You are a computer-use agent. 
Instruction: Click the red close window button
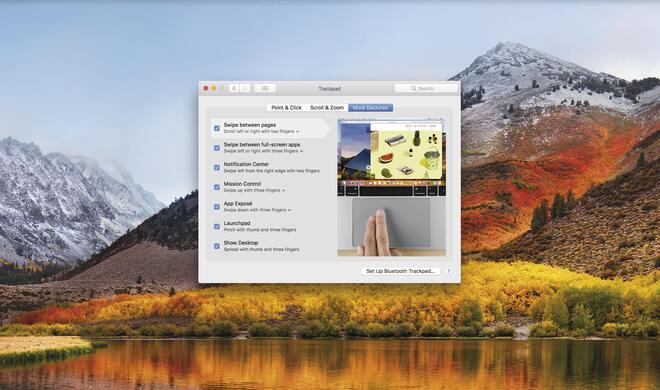tap(206, 88)
